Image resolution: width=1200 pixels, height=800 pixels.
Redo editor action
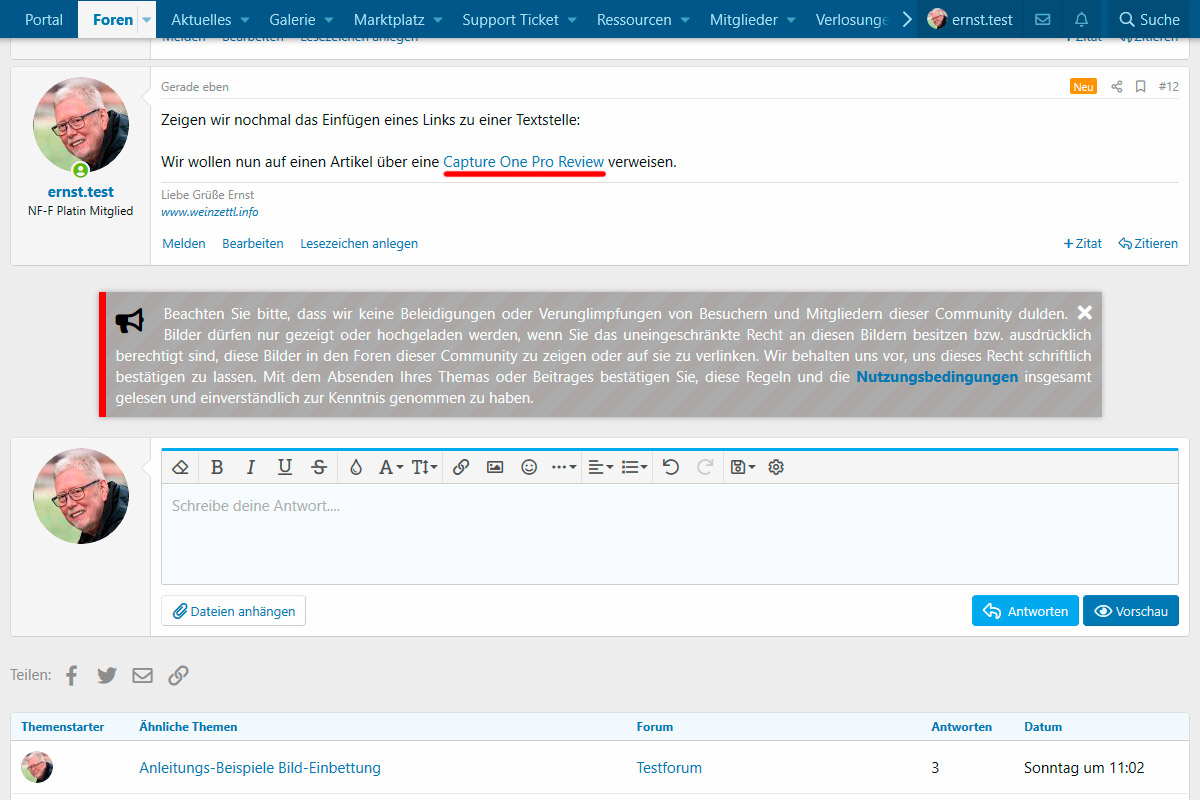[x=705, y=467]
